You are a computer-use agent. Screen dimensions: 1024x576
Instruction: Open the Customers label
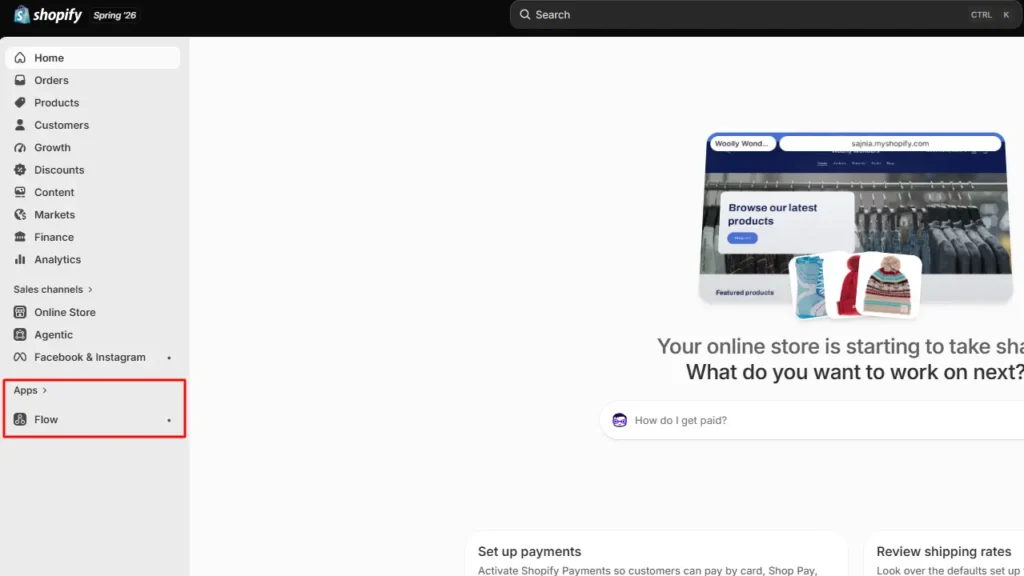pyautogui.click(x=61, y=125)
